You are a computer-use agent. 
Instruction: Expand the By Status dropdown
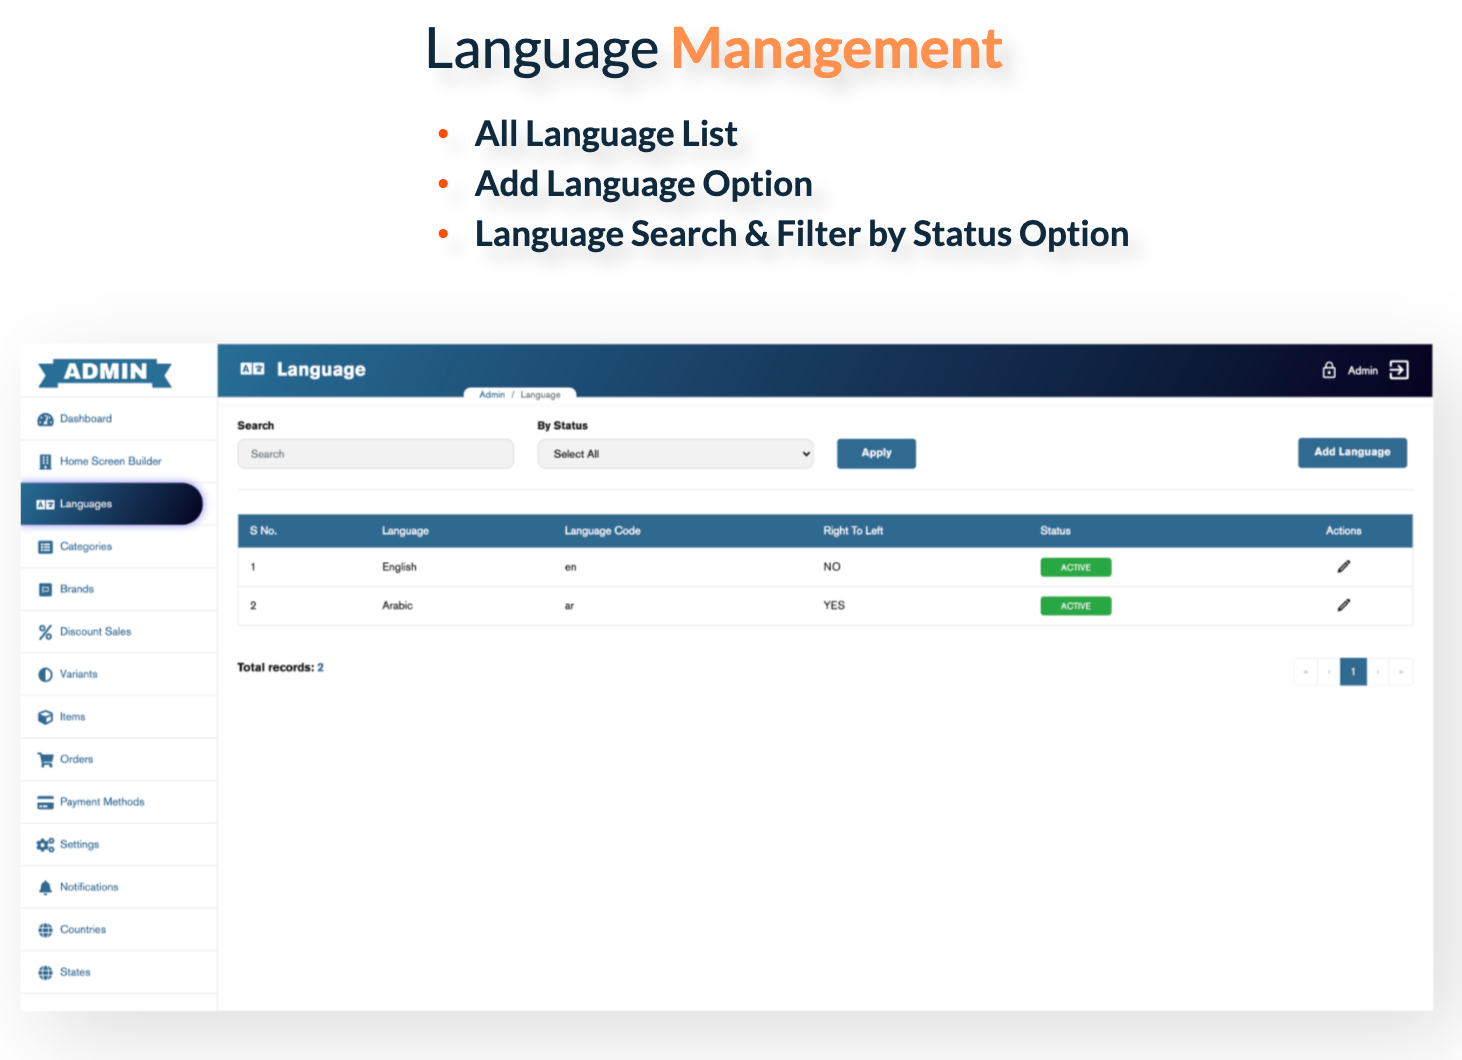[675, 454]
